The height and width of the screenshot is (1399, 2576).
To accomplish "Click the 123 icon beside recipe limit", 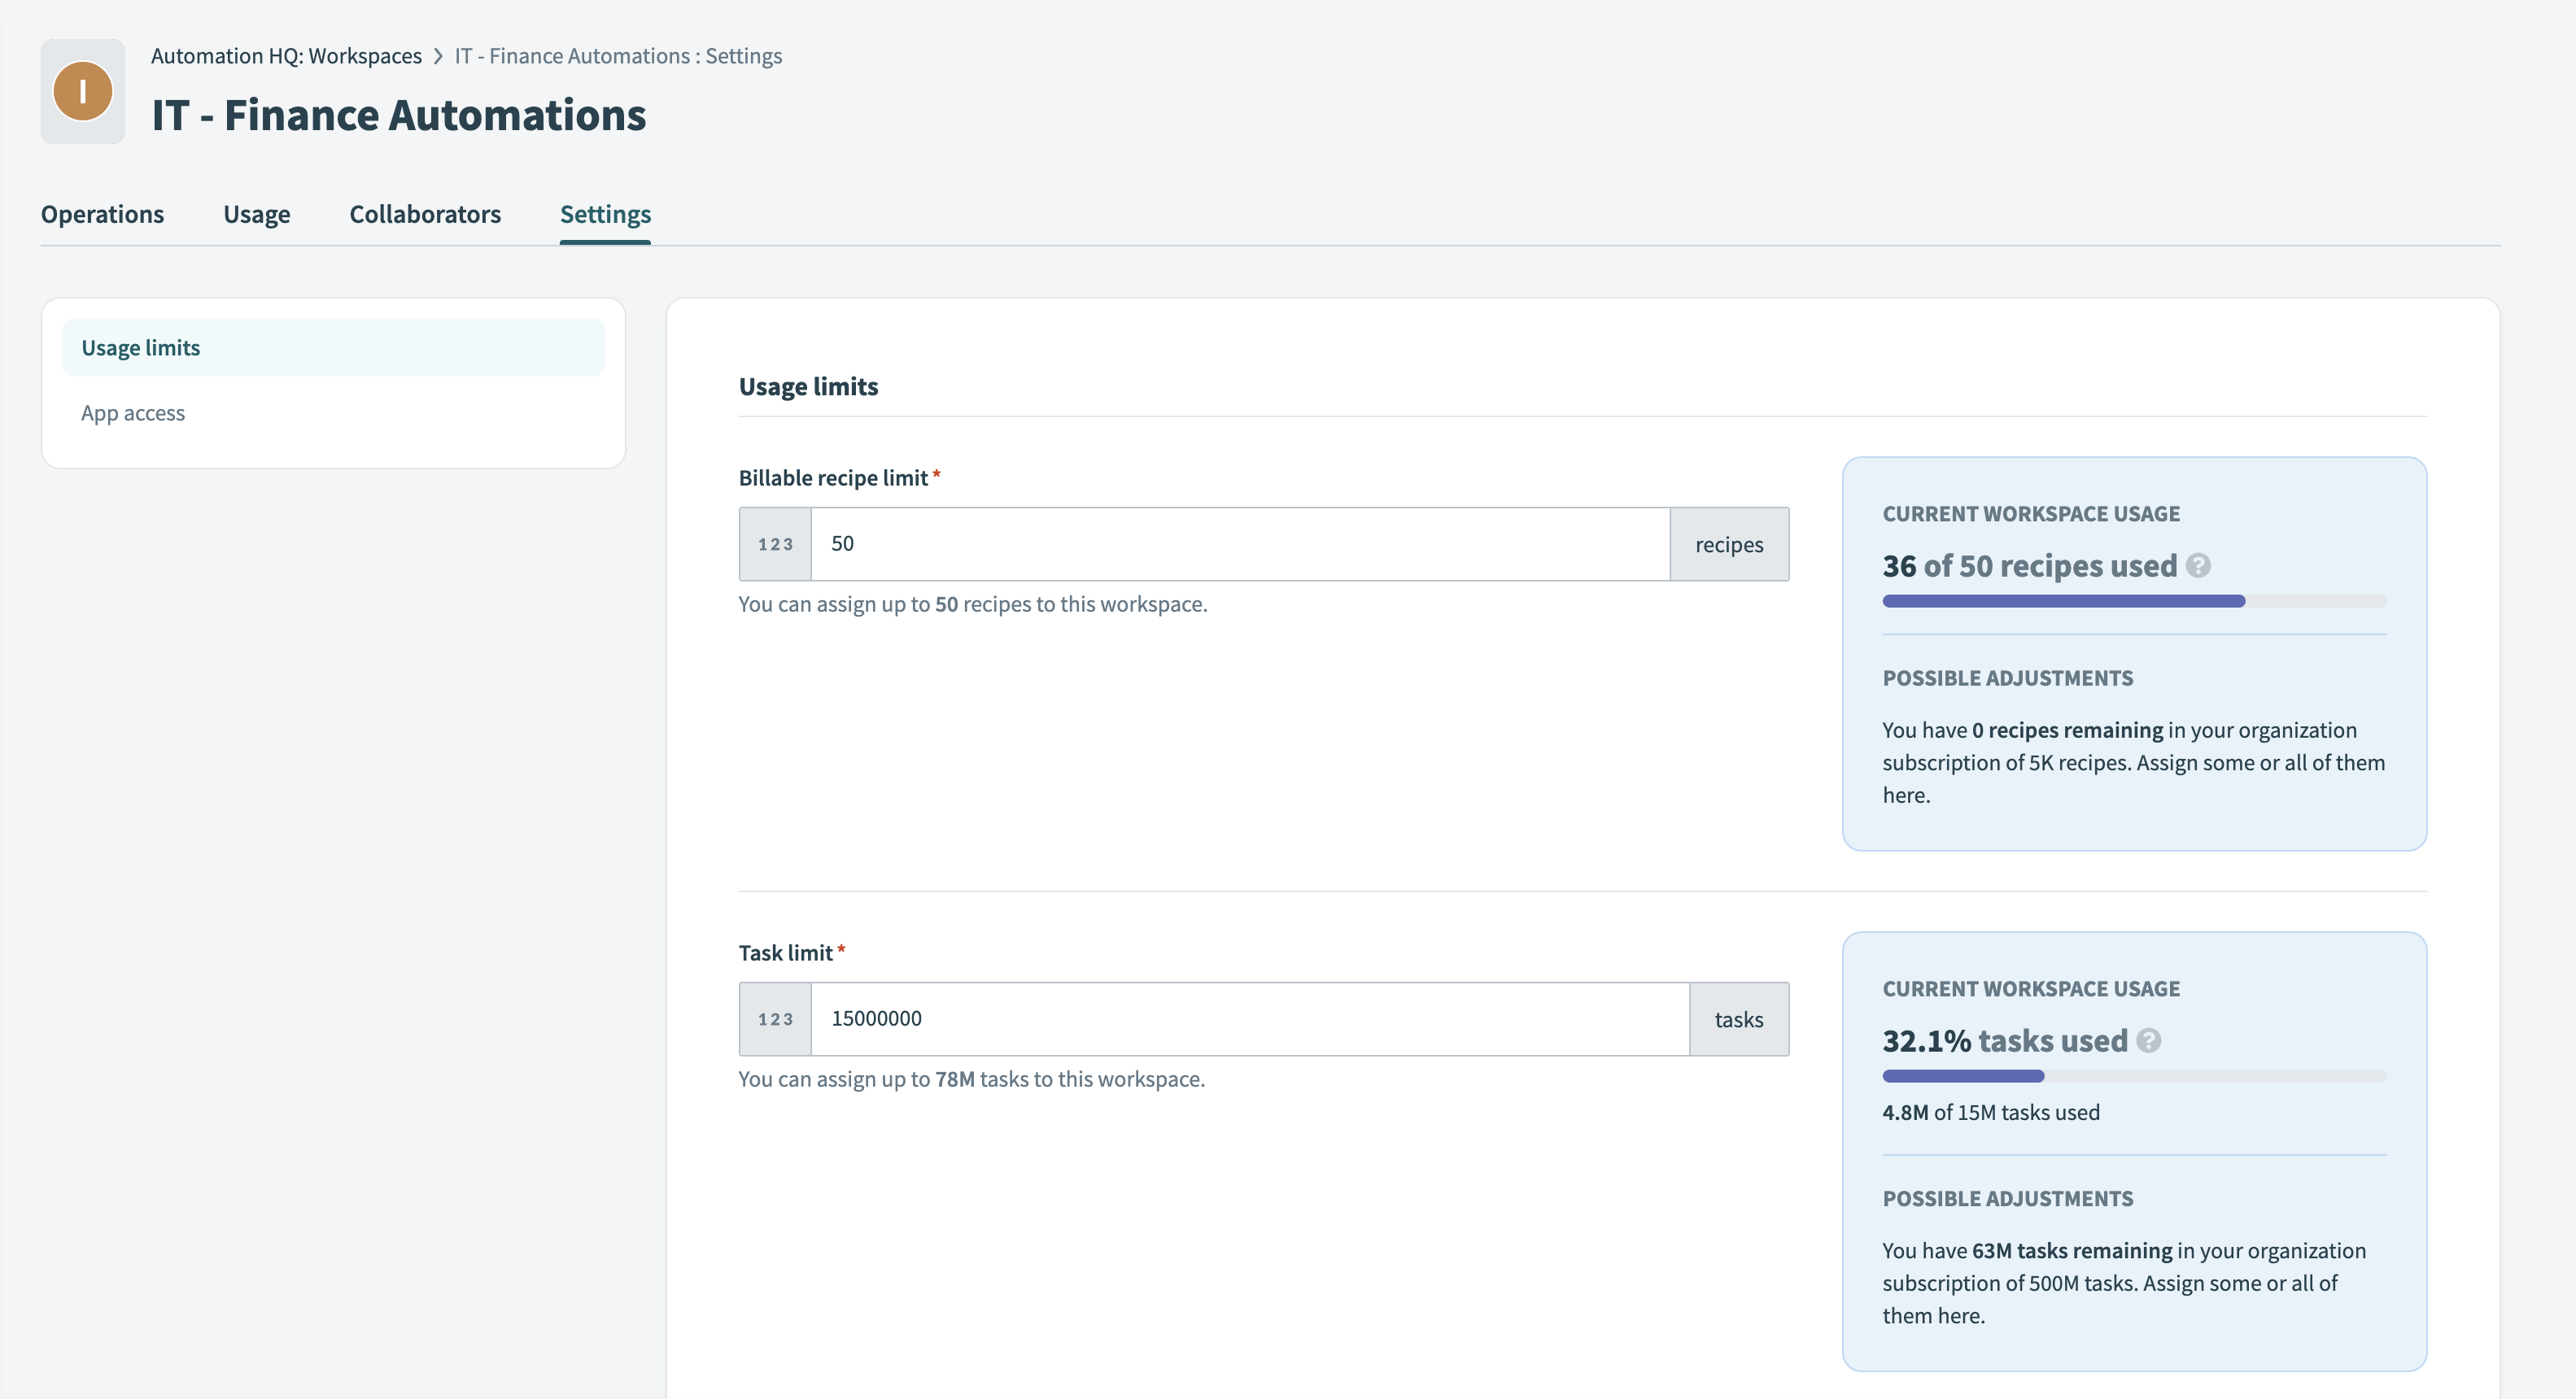I will [x=775, y=544].
